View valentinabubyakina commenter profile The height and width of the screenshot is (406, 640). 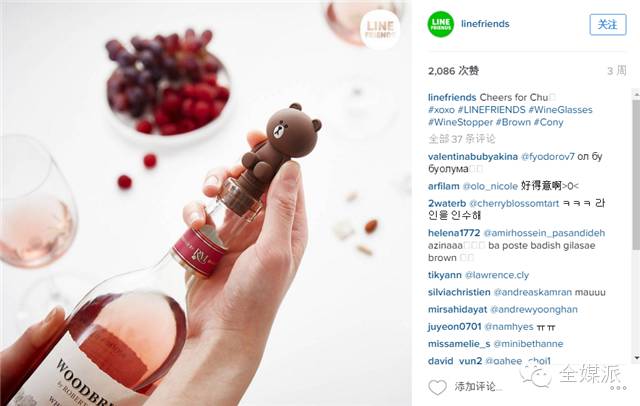tap(473, 156)
